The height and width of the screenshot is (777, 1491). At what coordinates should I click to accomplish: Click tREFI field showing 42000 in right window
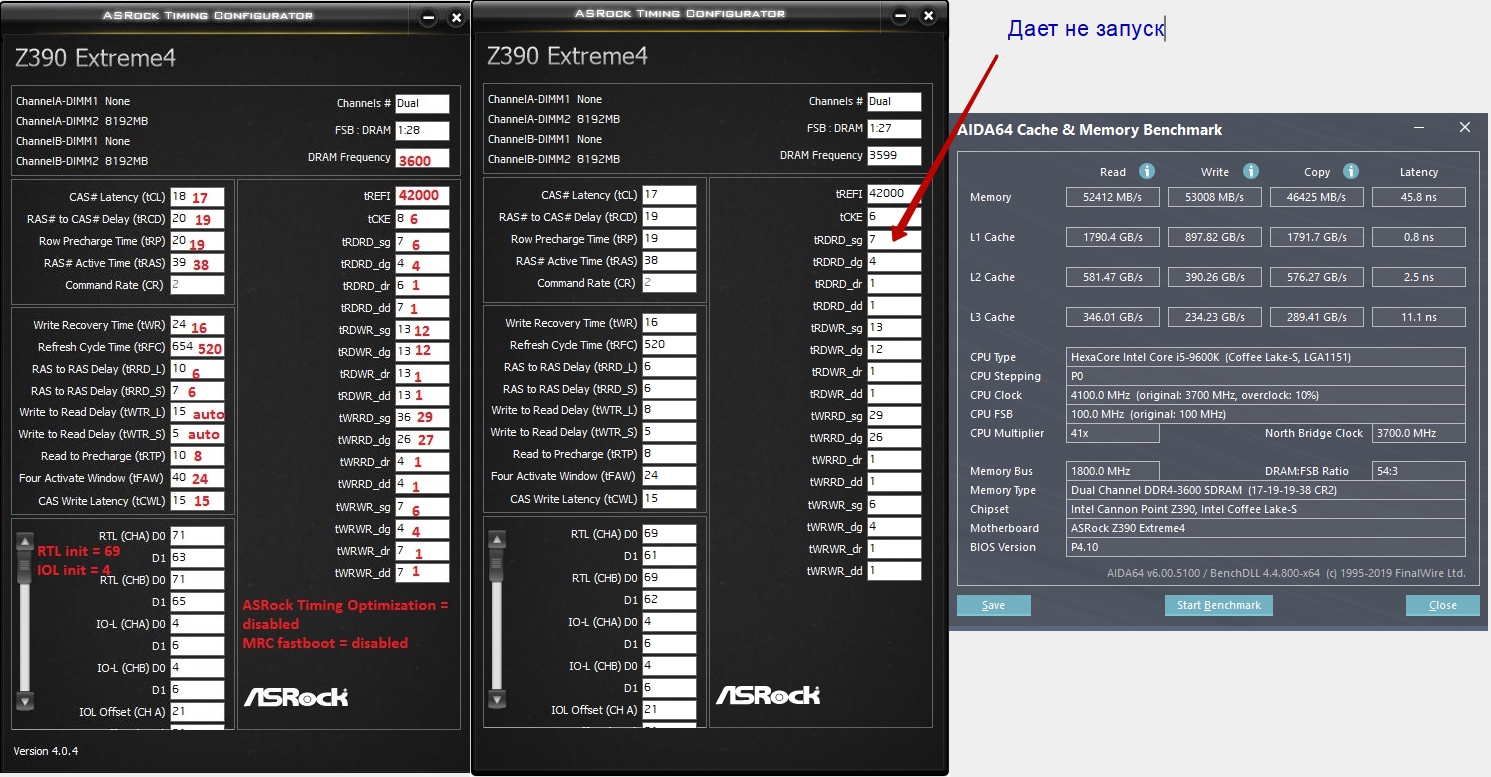(x=894, y=194)
